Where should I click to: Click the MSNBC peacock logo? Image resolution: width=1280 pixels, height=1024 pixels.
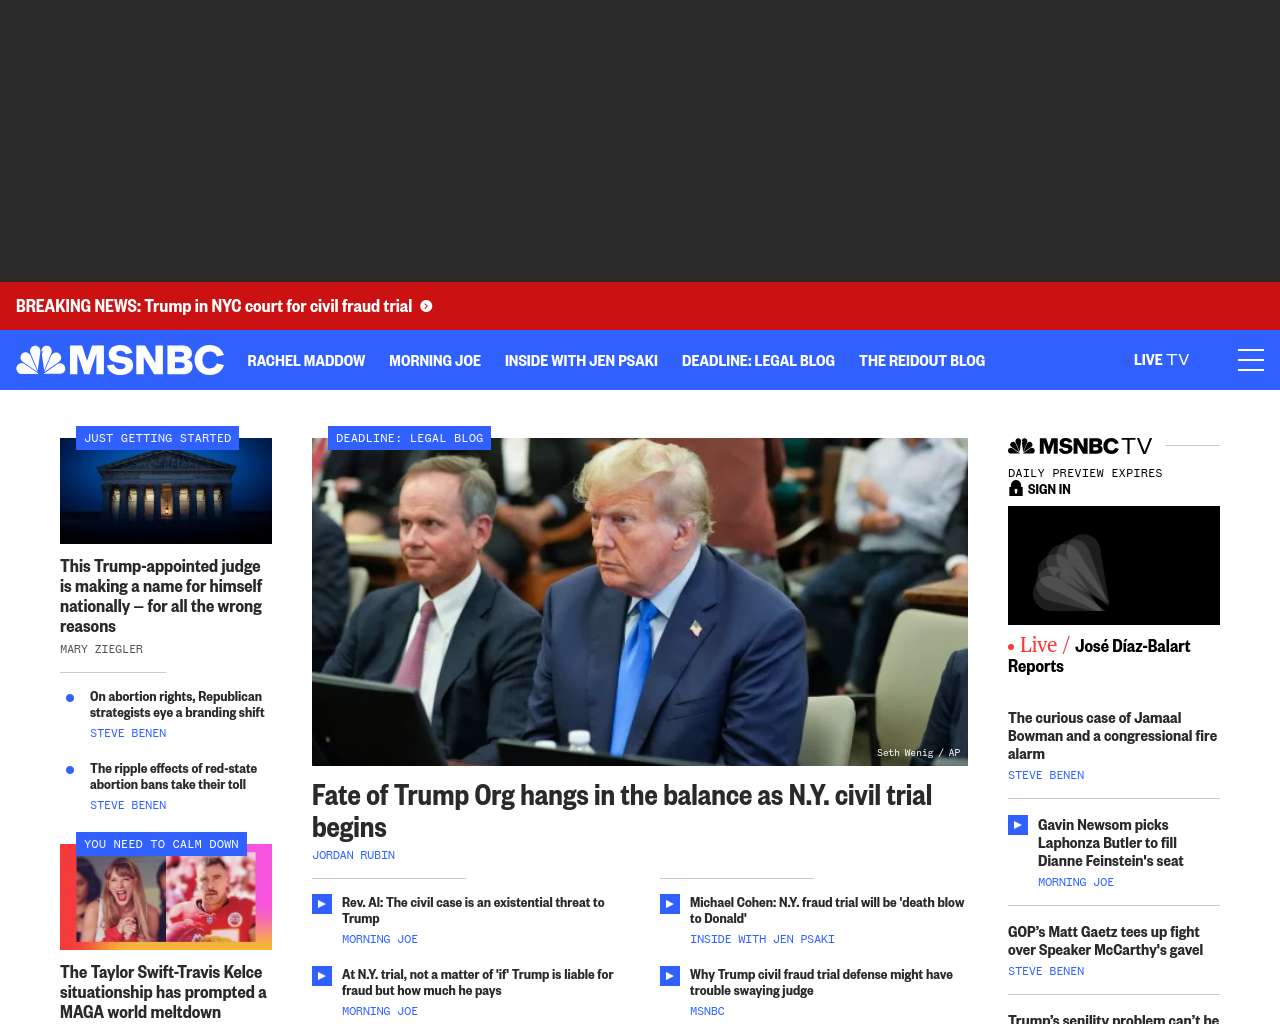[x=120, y=360]
